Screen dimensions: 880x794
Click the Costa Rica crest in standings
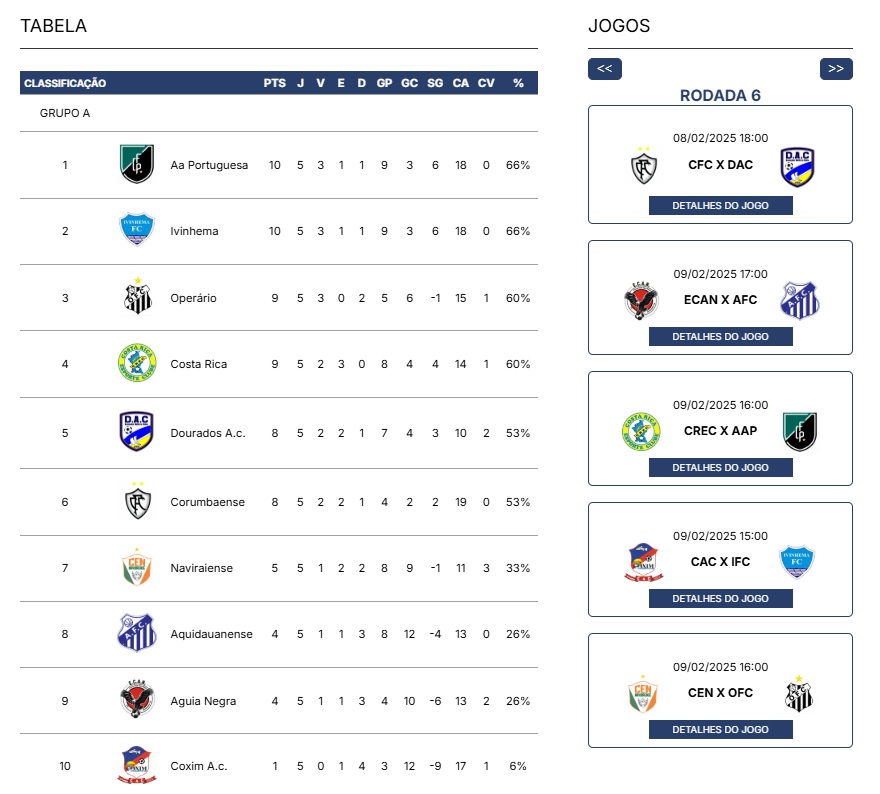point(137,363)
